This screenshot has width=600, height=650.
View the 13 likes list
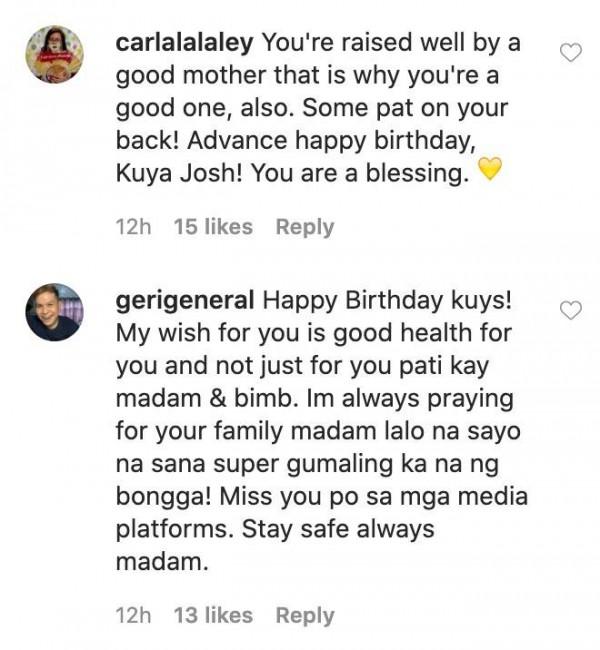tap(213, 616)
